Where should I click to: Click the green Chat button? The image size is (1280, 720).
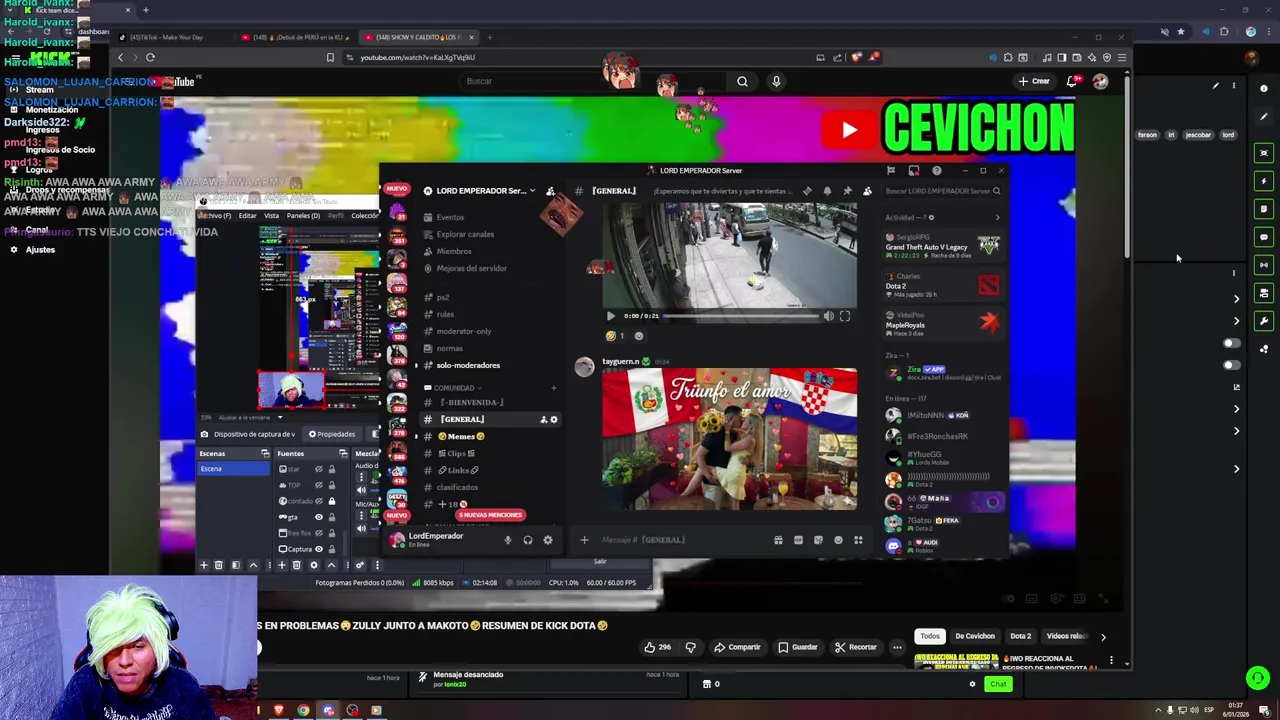pos(998,684)
